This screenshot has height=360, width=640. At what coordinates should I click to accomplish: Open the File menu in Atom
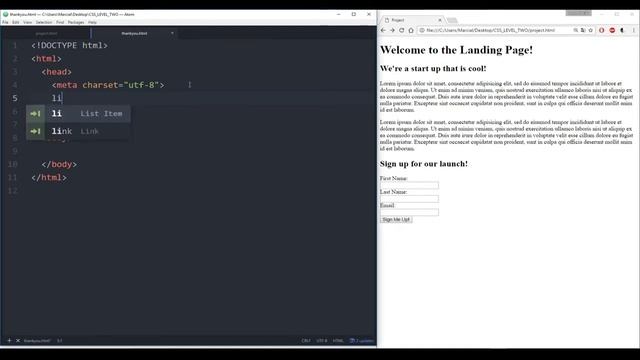pos(5,22)
